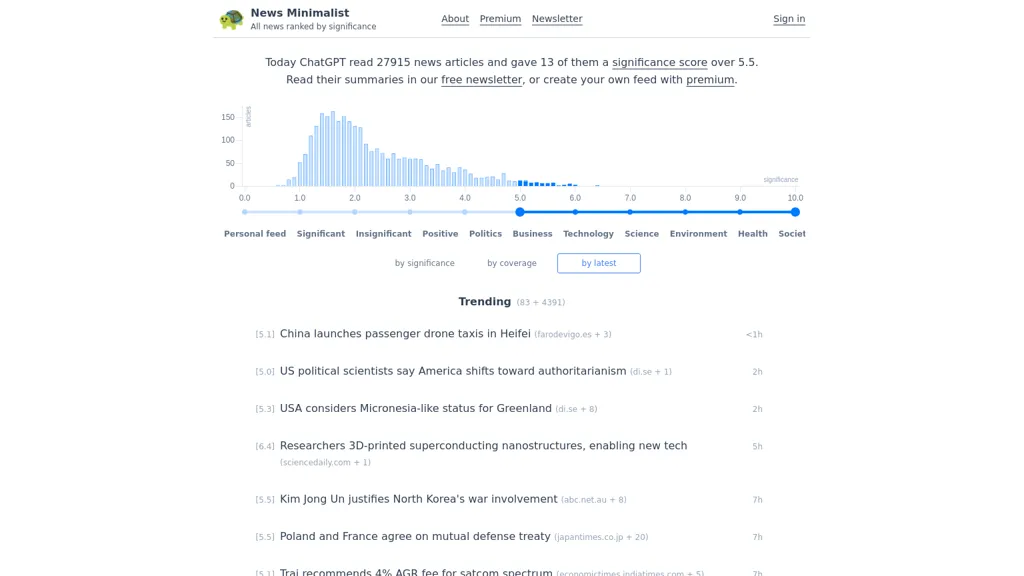The height and width of the screenshot is (576, 1024).
Task: Click the sciencedaily.com + 1 sources label
Action: 325,462
